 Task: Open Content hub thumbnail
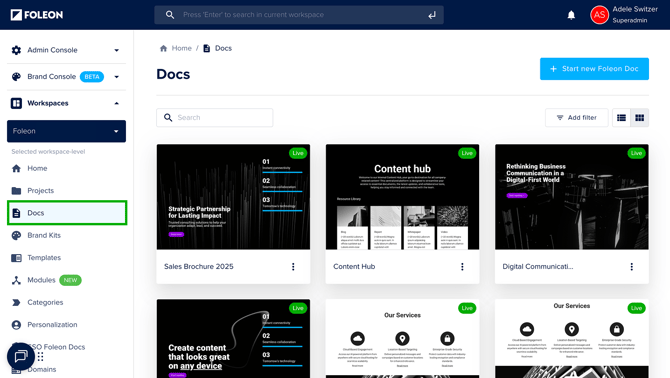point(403,197)
